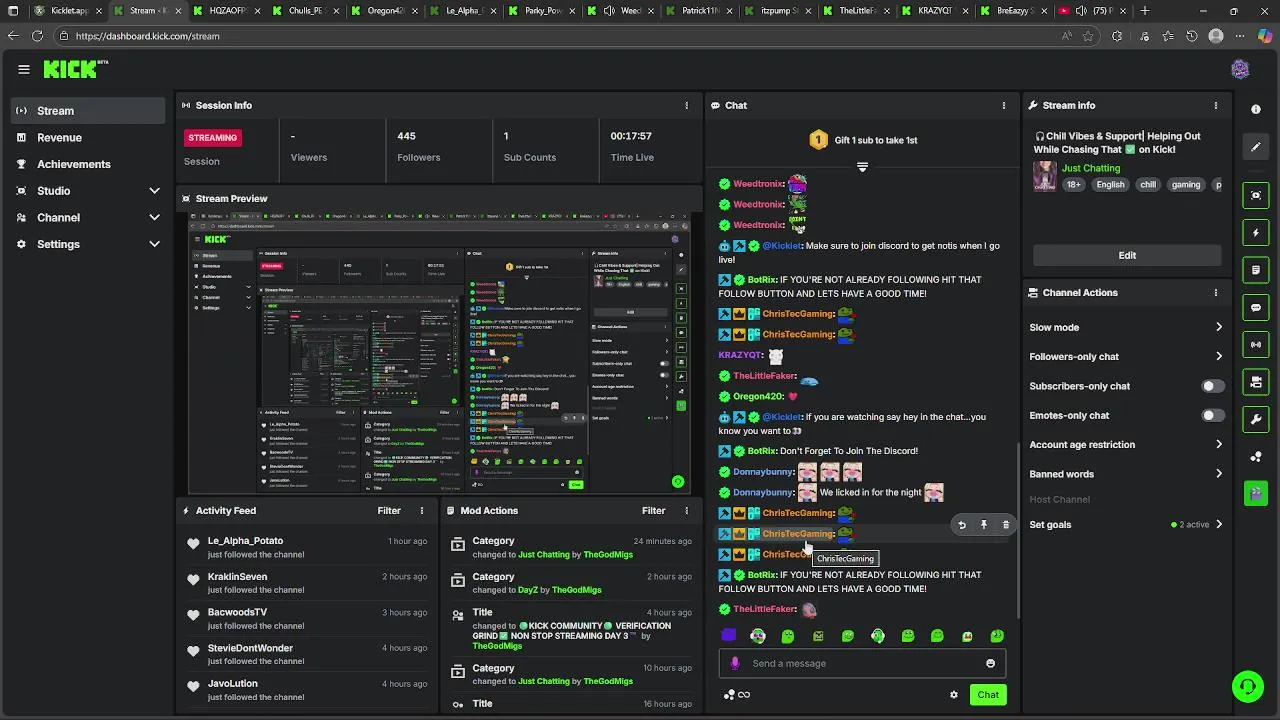The height and width of the screenshot is (720, 1280).
Task: Insert the purple square quick emote
Action: click(x=728, y=635)
